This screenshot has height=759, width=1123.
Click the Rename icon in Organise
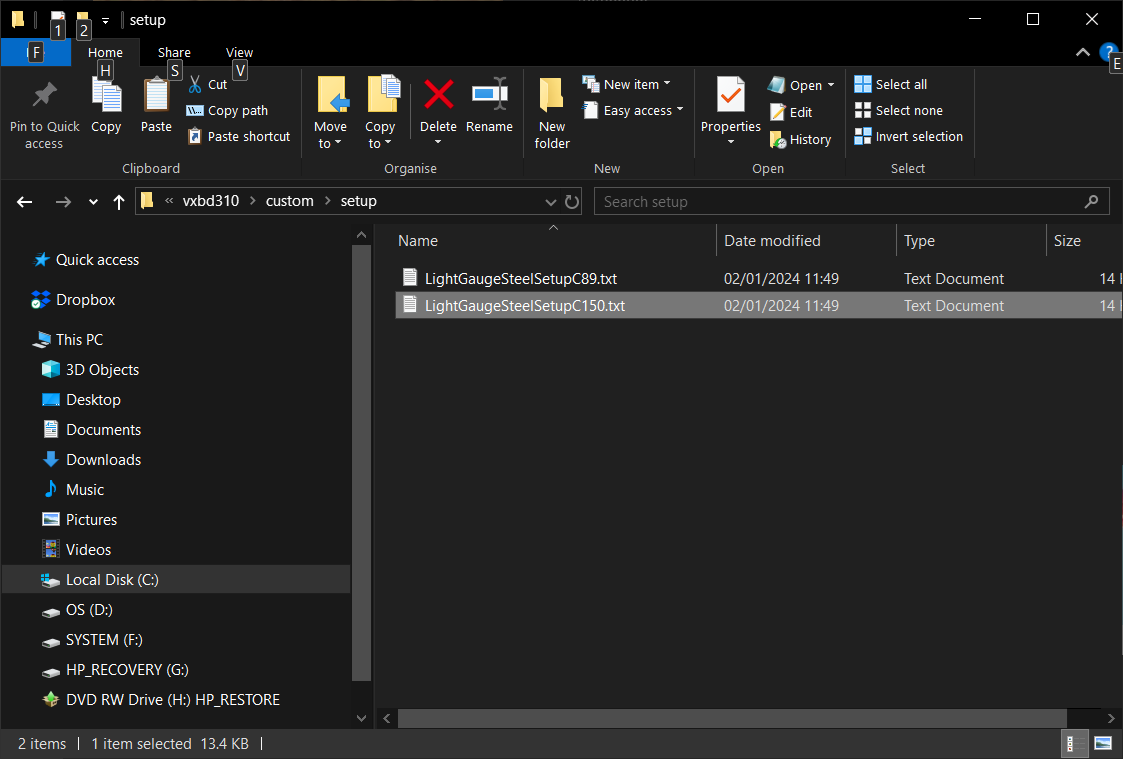[x=489, y=96]
